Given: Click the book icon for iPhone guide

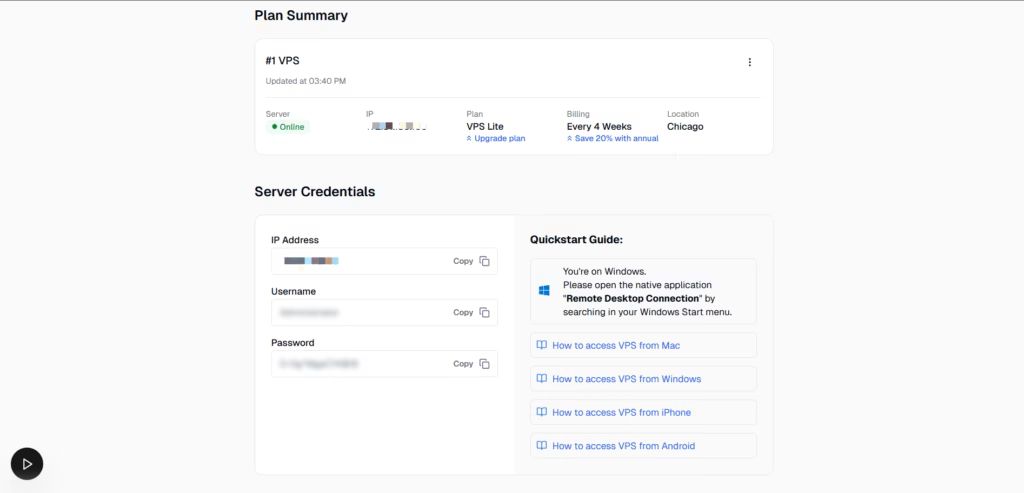Looking at the screenshot, I should pos(541,412).
